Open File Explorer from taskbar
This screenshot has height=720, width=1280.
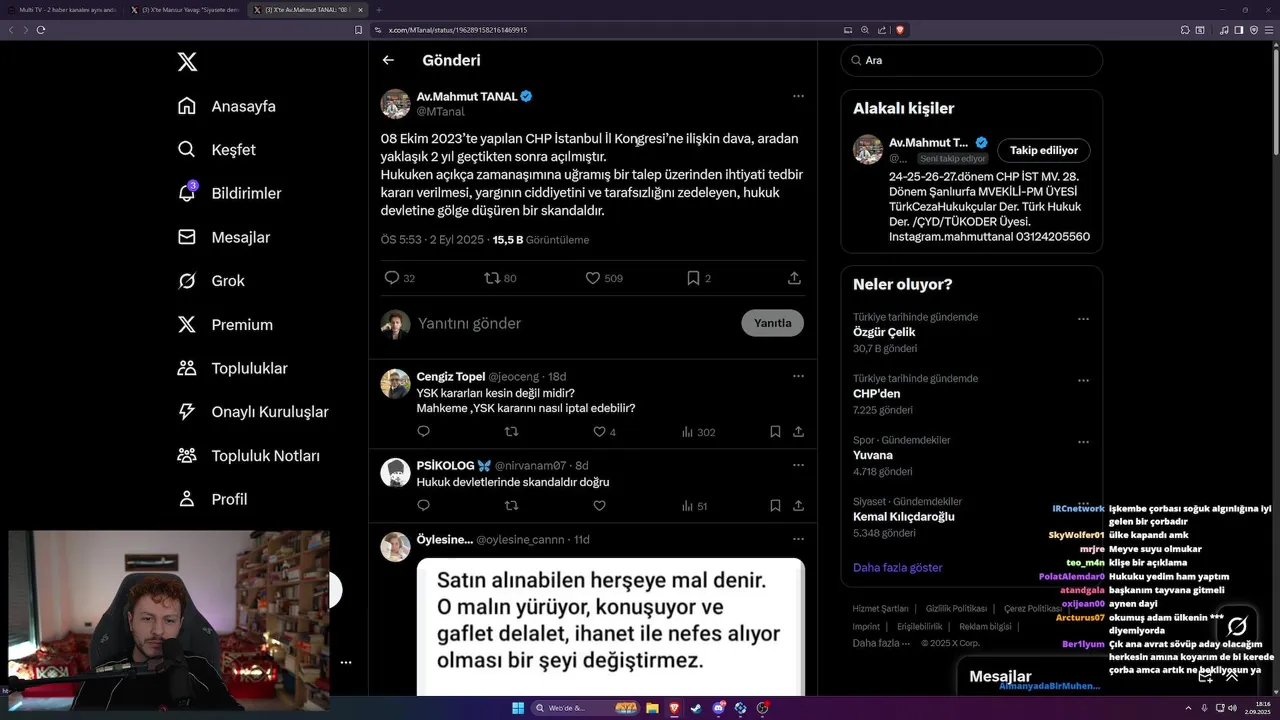pos(652,708)
